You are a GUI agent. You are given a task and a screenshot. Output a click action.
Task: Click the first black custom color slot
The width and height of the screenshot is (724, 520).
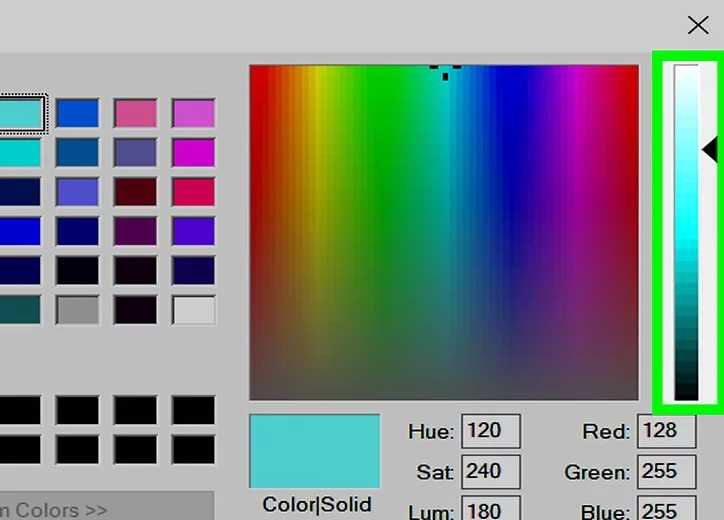point(20,410)
